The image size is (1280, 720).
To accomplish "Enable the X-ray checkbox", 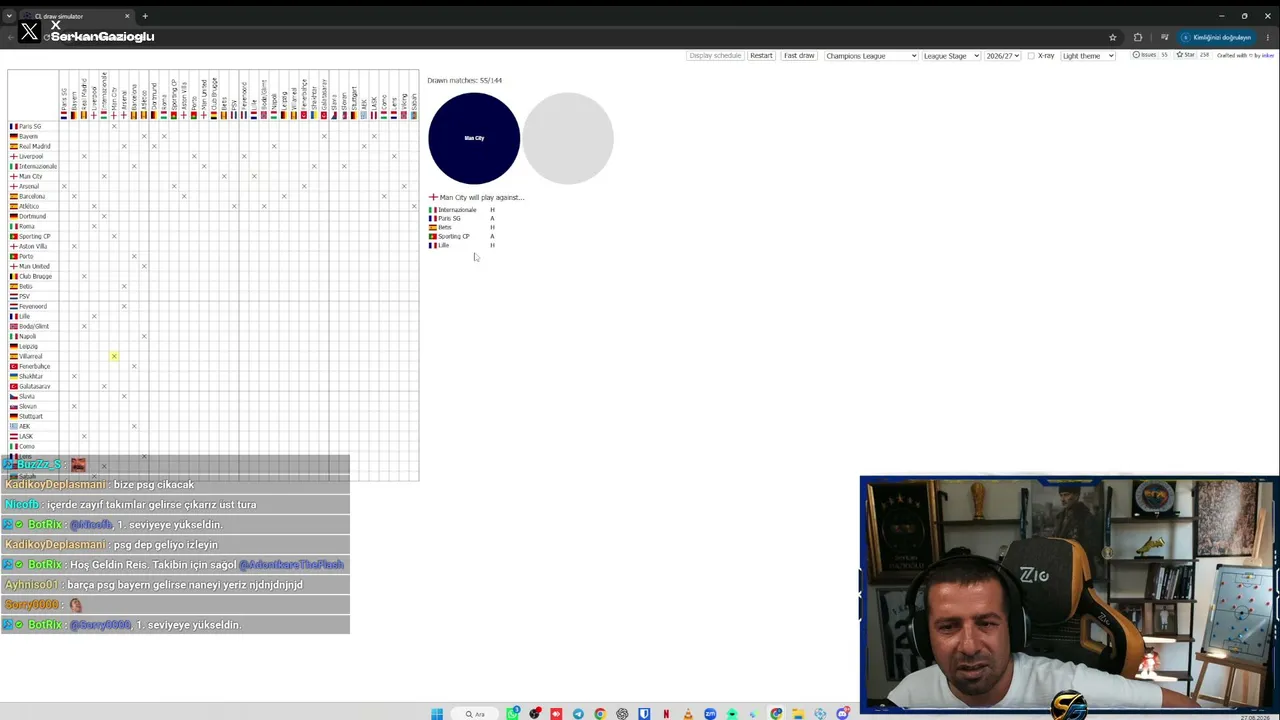I will click(1031, 56).
